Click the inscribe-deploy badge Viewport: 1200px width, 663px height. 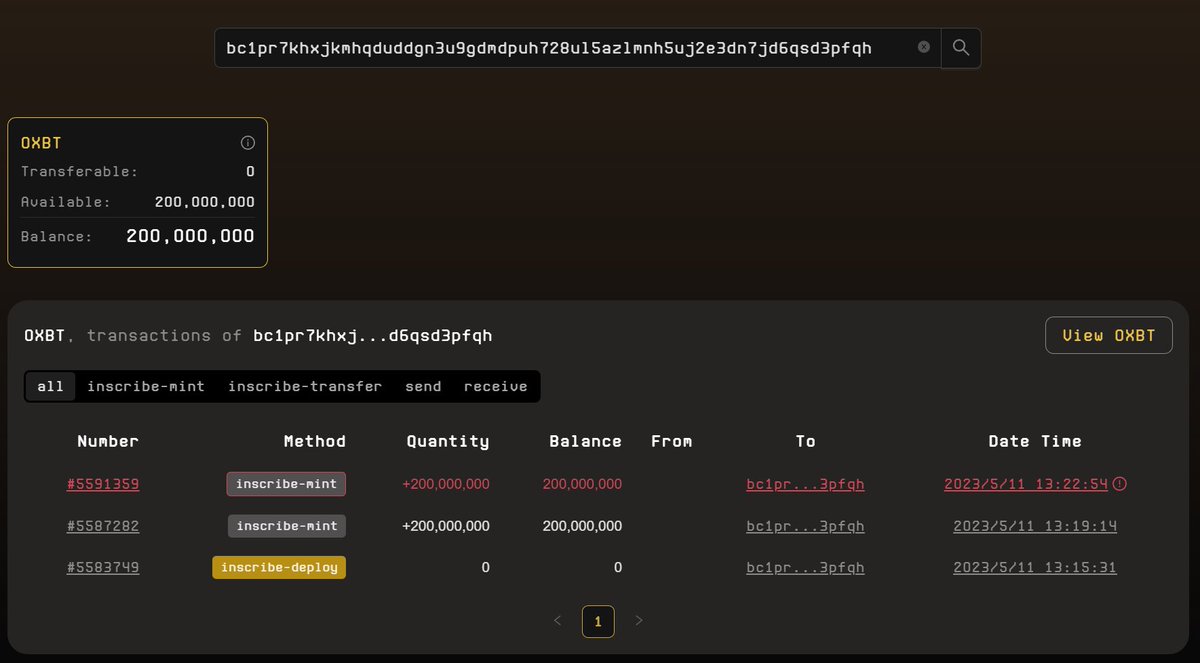click(279, 568)
